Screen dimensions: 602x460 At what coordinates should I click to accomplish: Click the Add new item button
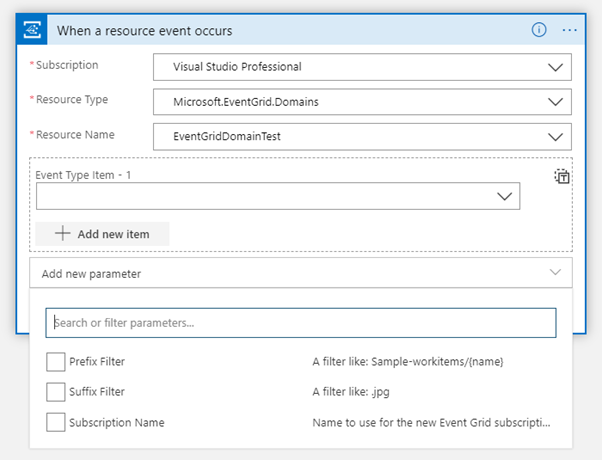103,234
